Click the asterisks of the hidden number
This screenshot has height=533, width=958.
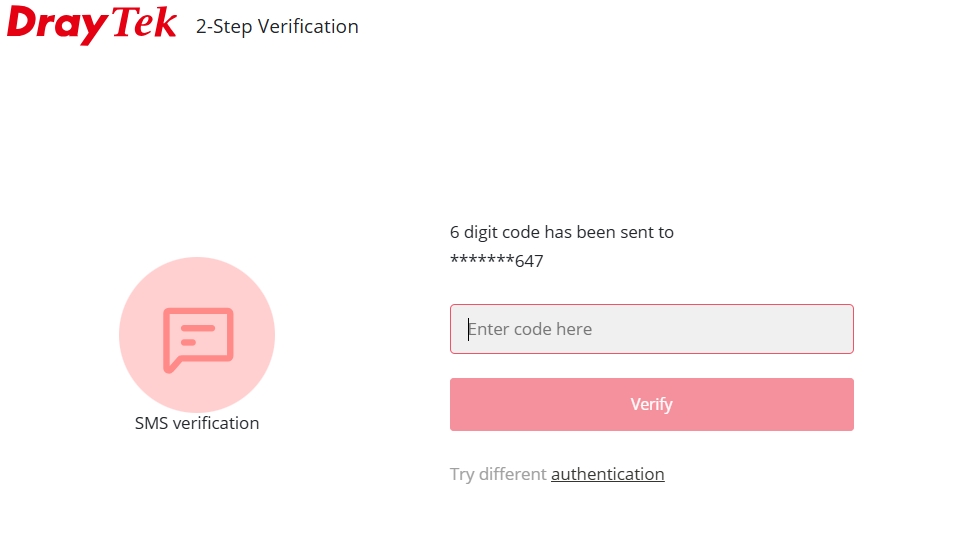[x=482, y=259]
